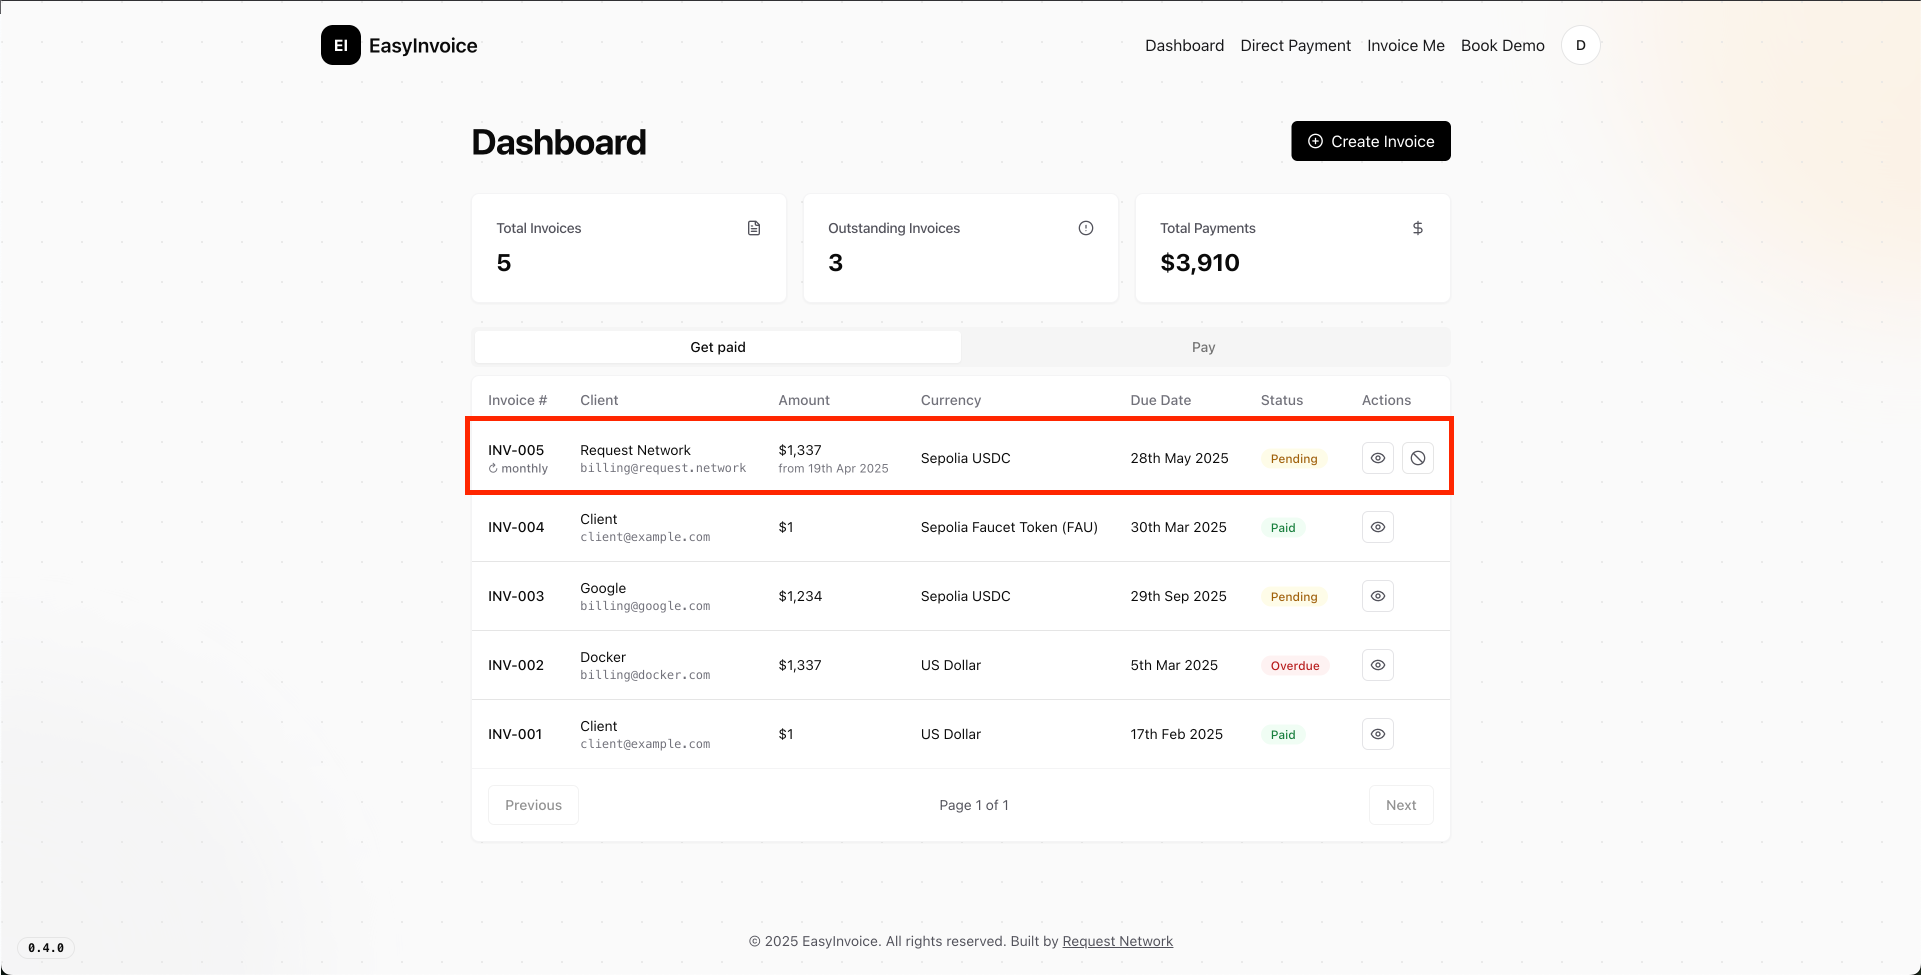View invoice INV-005 with eye icon
This screenshot has width=1921, height=975.
(1377, 458)
